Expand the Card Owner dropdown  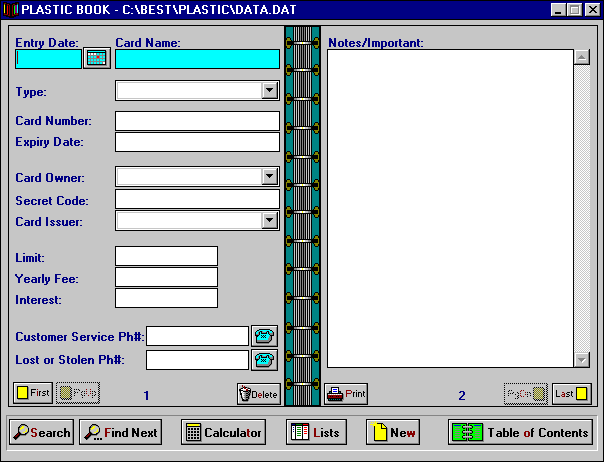pos(269,177)
